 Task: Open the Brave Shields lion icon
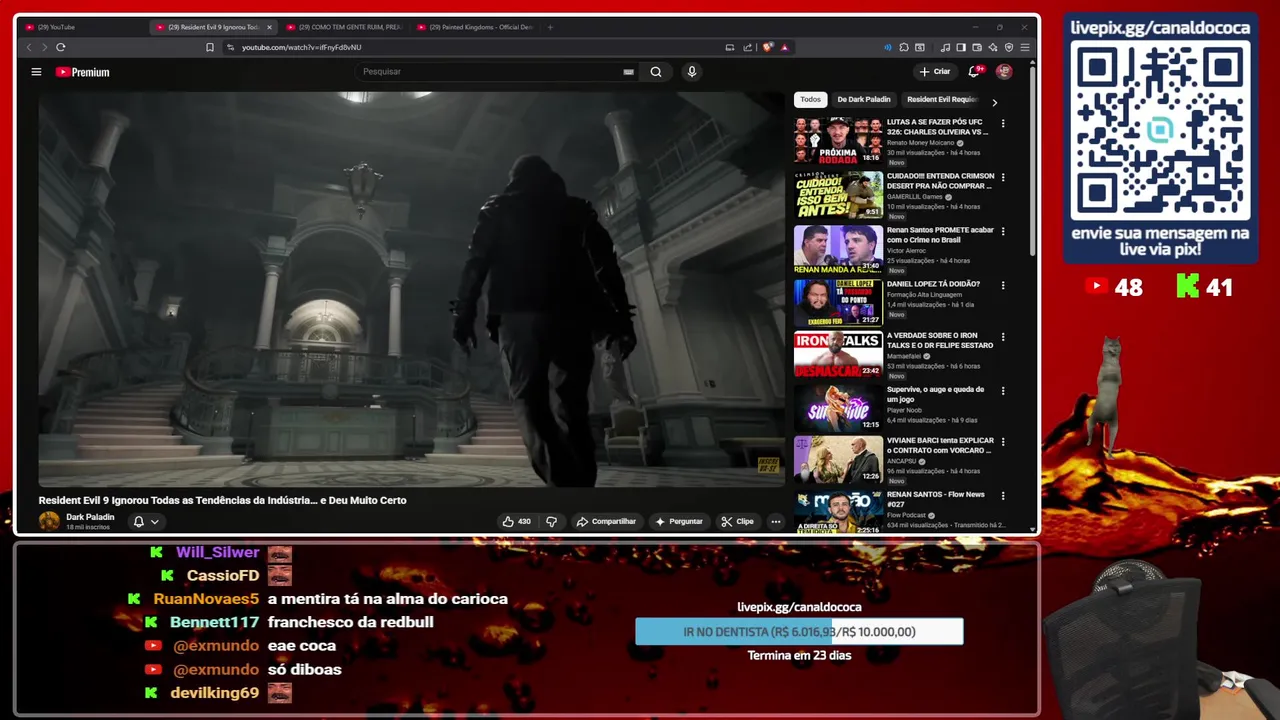768,47
